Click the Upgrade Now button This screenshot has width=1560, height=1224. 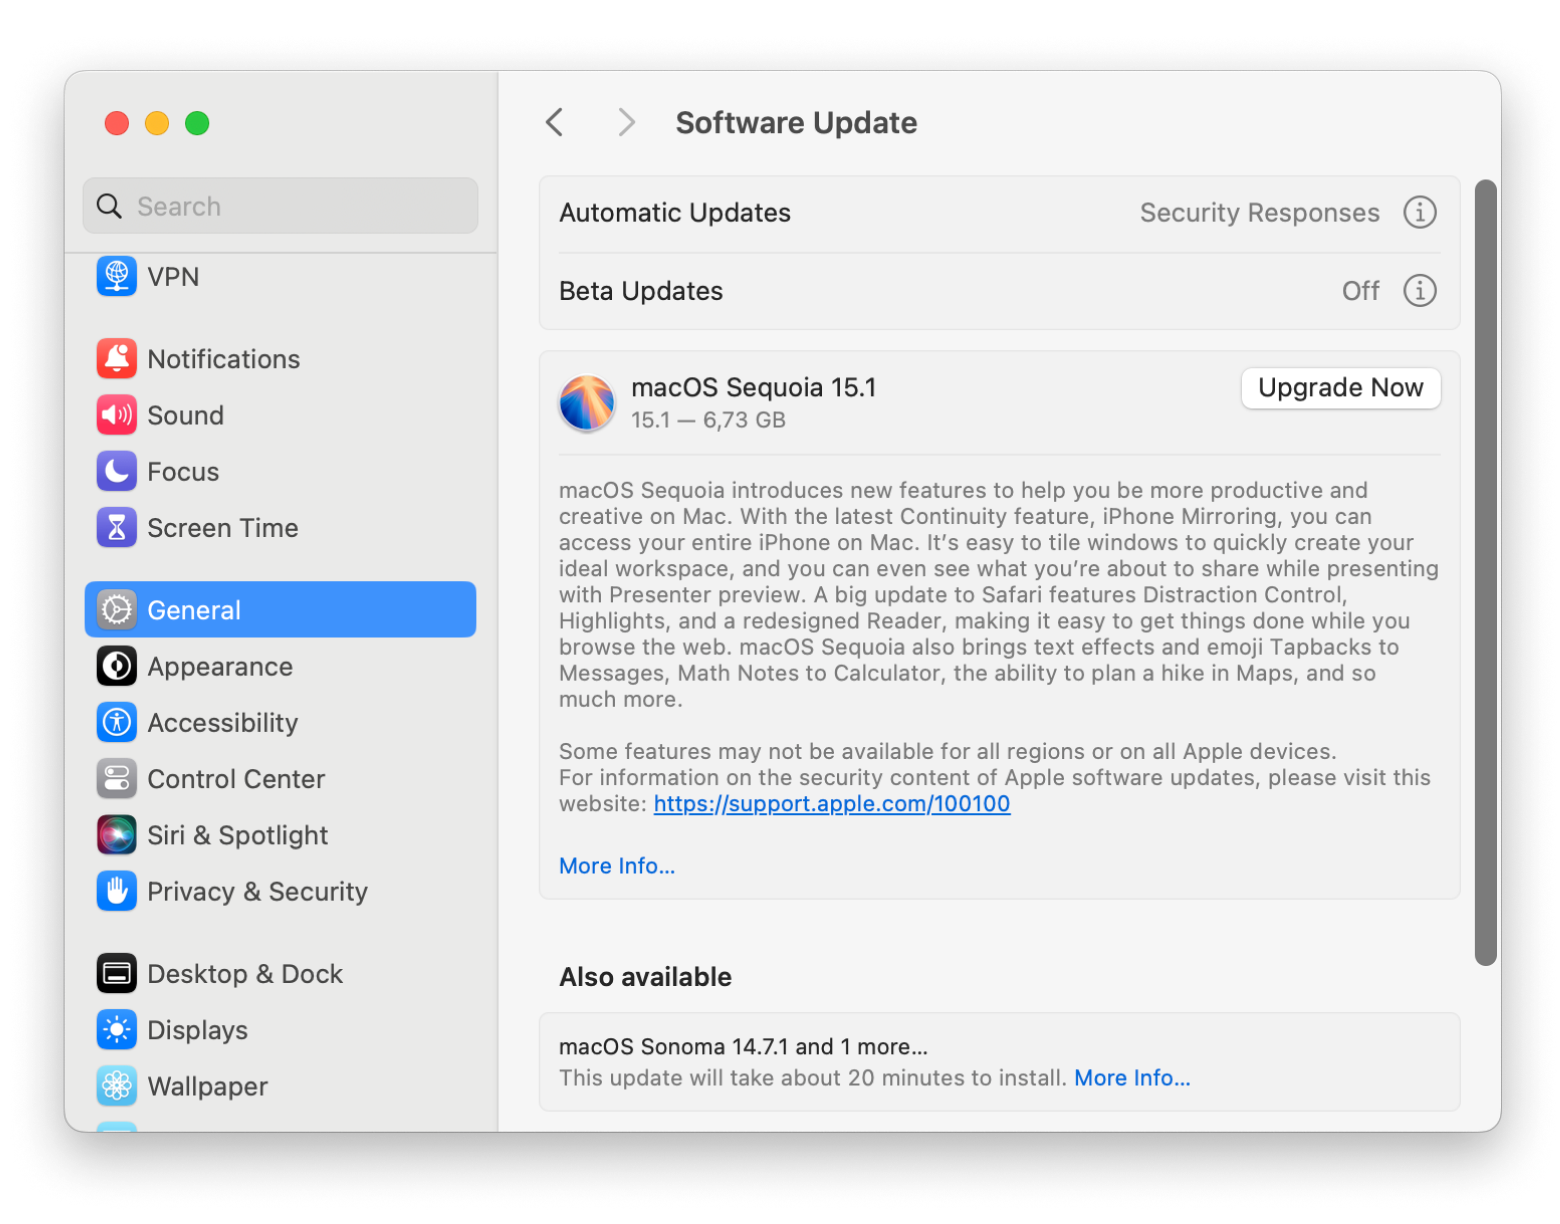tap(1340, 388)
